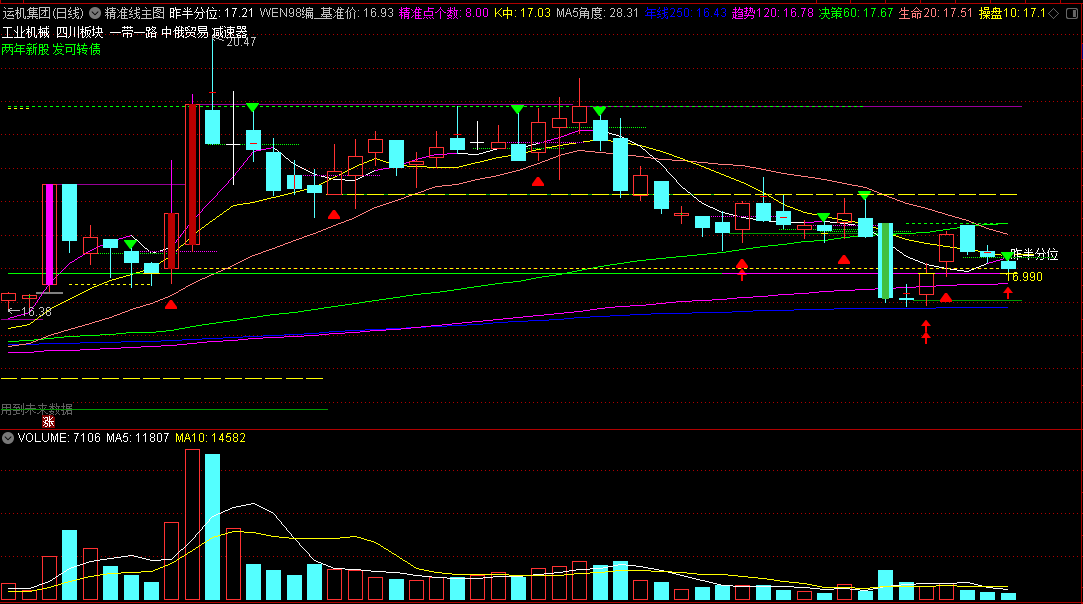Open the 工业机械 sector tag

point(26,32)
